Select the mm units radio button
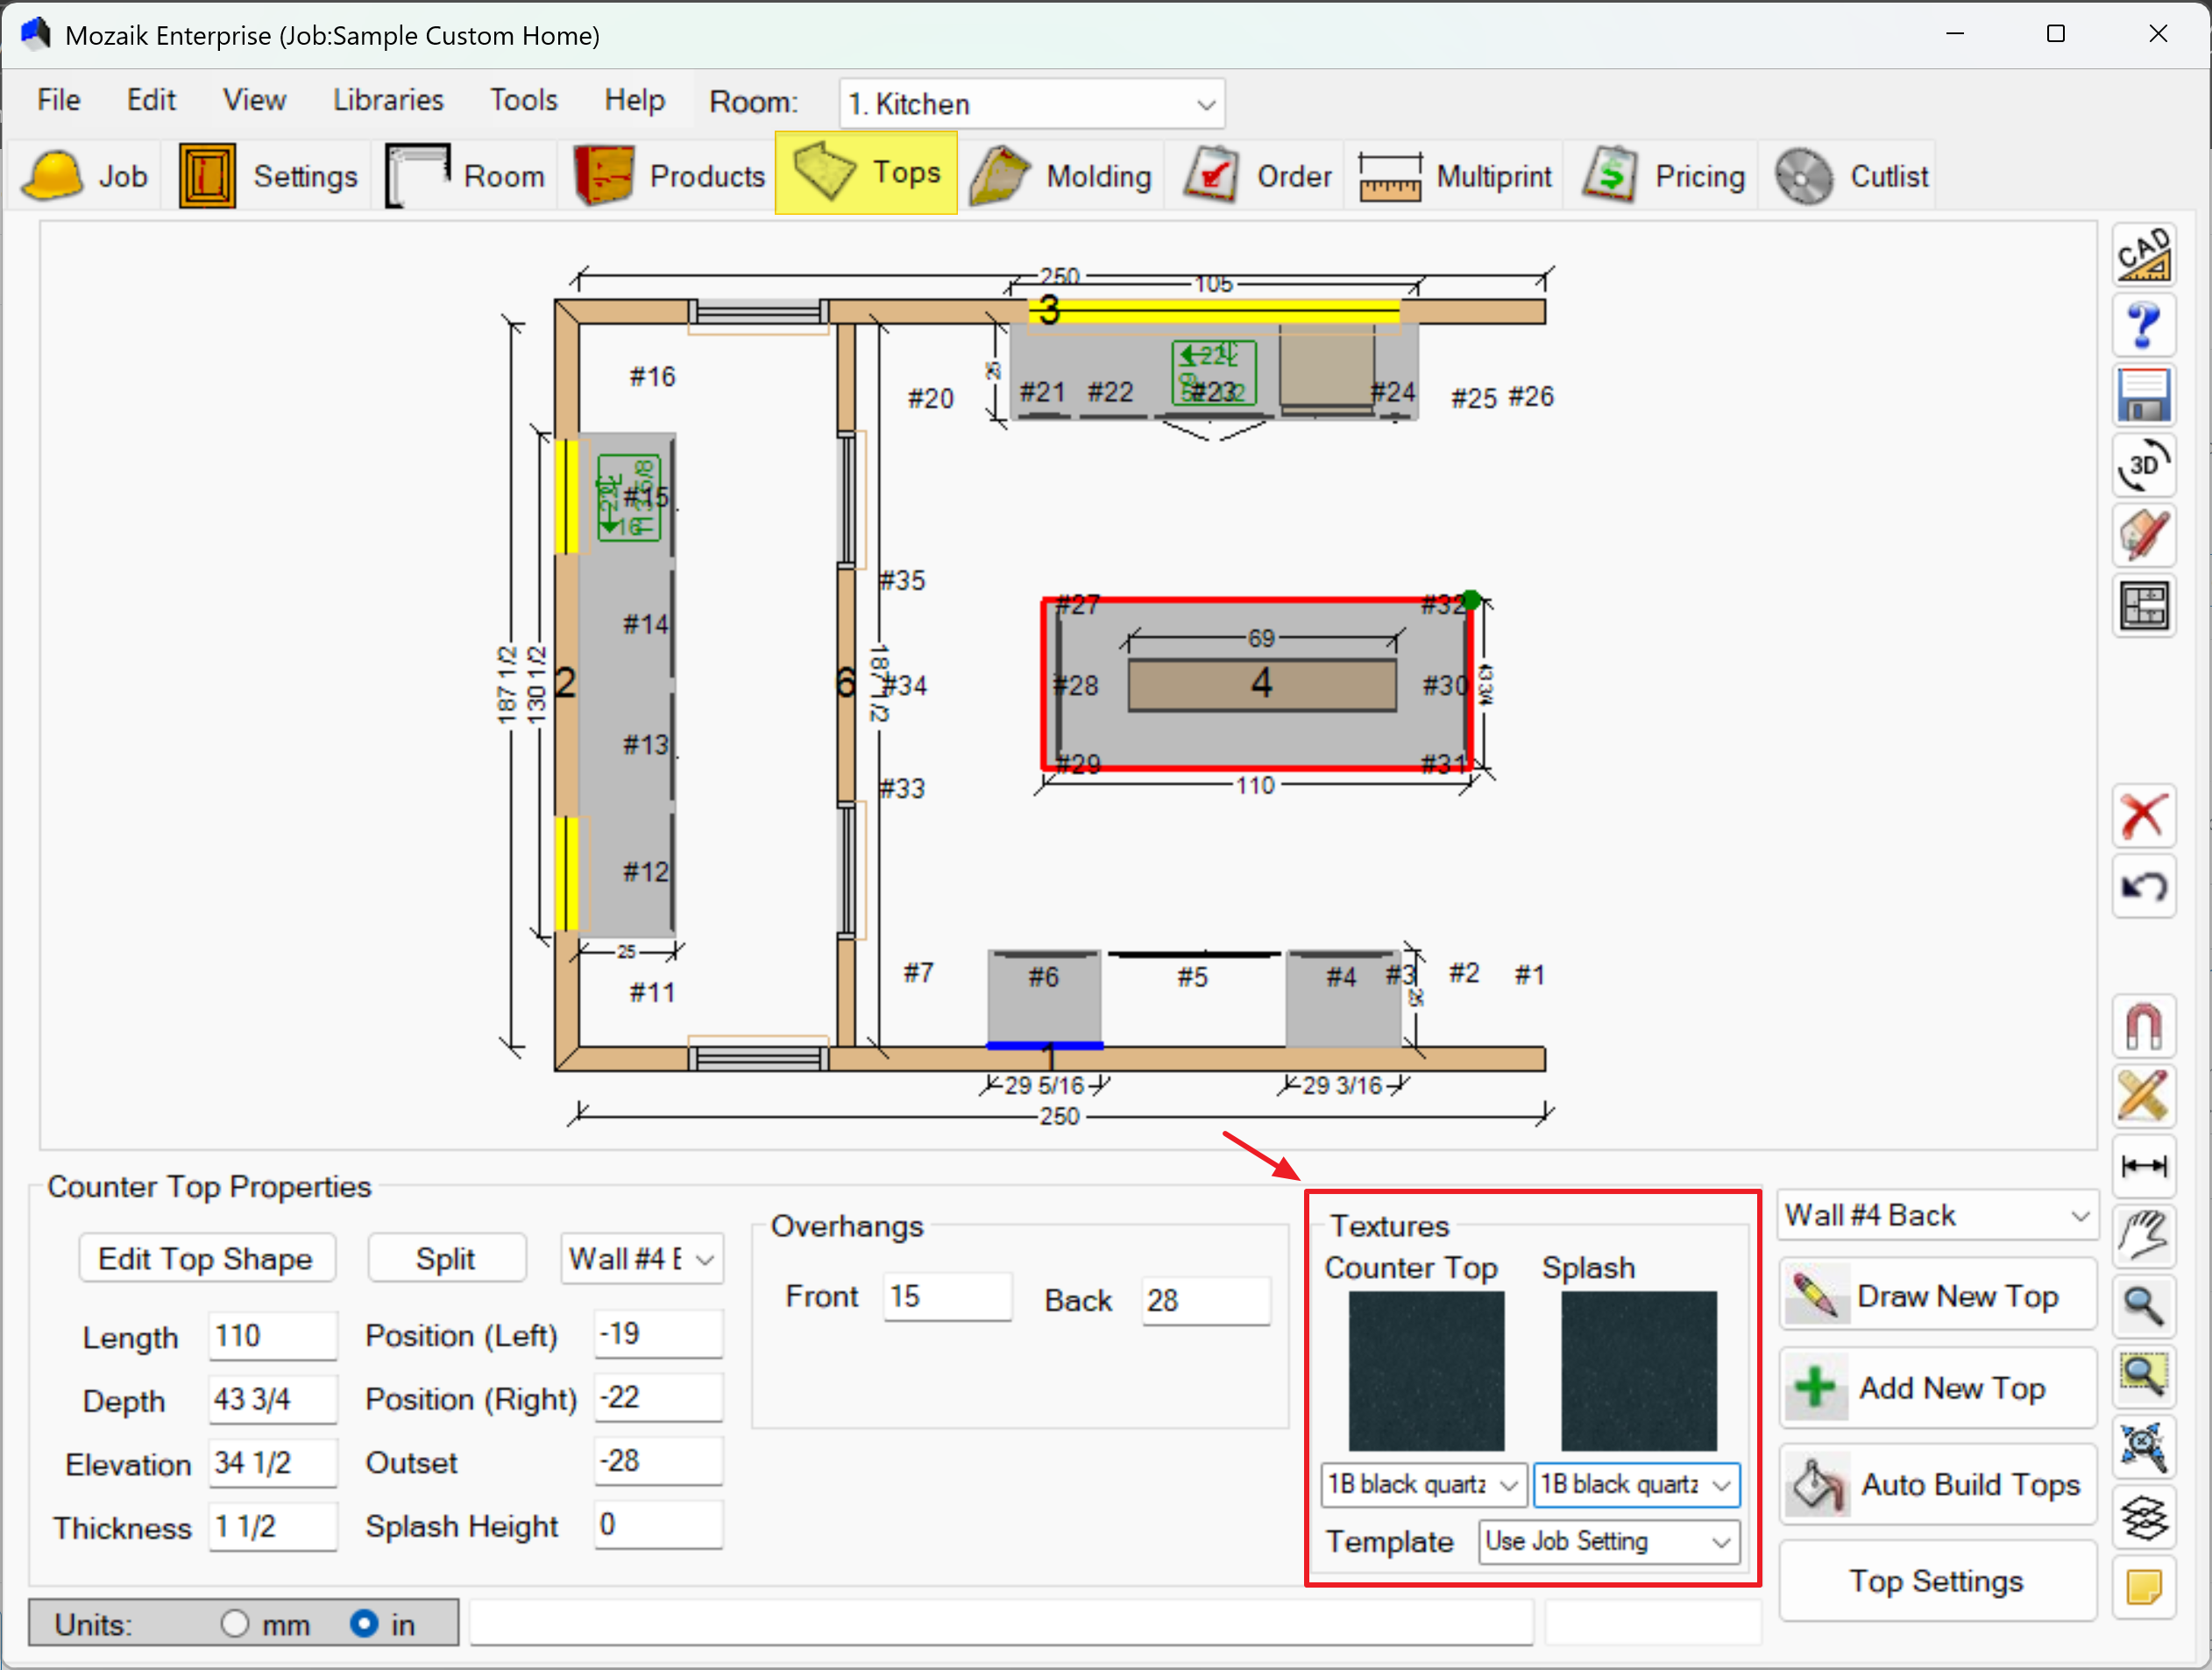 point(235,1623)
